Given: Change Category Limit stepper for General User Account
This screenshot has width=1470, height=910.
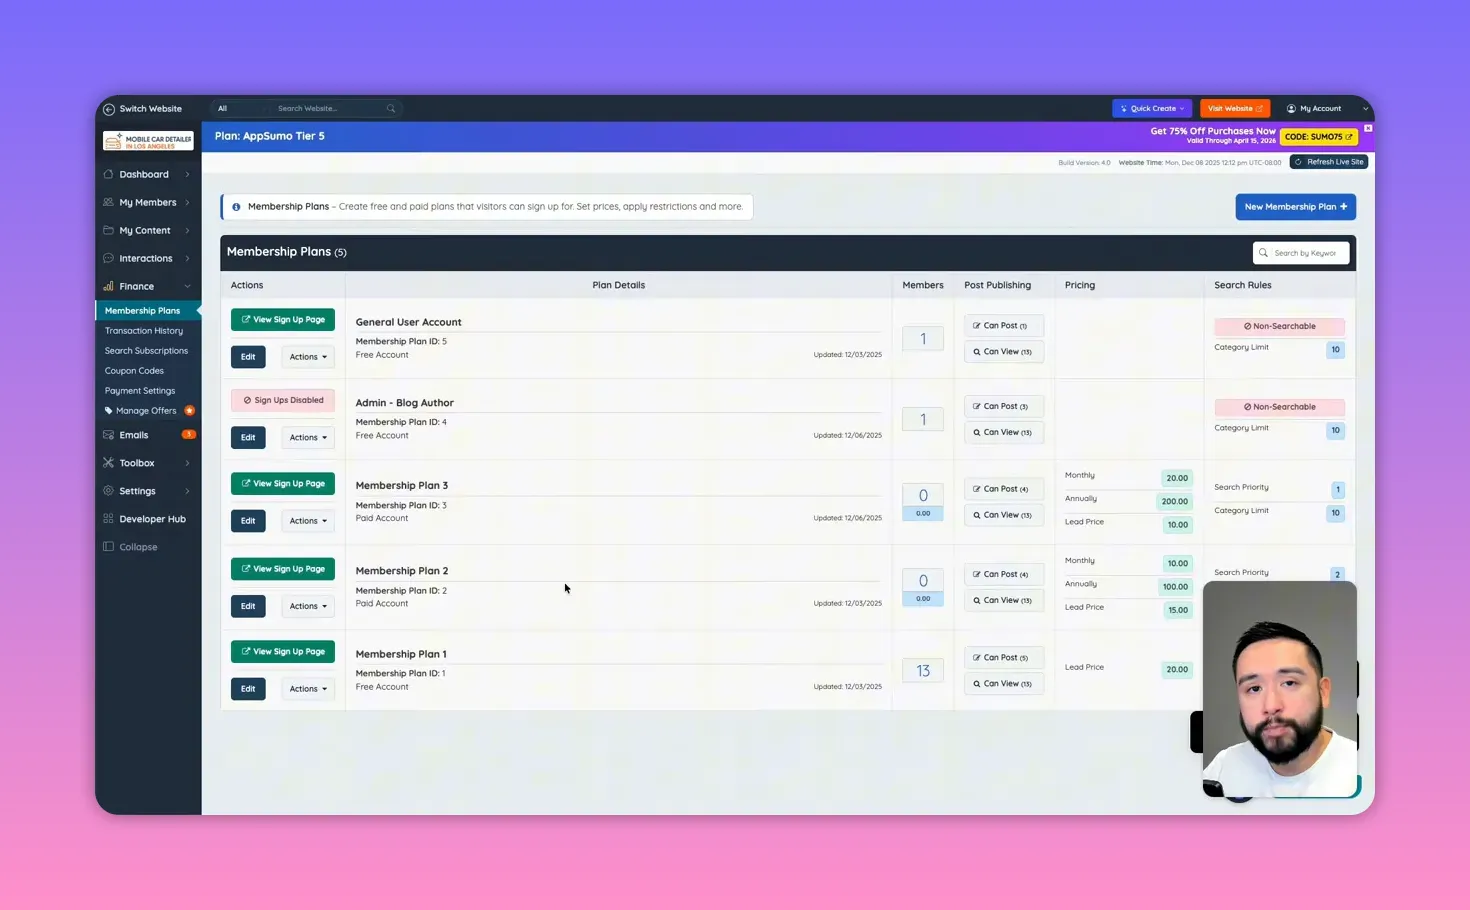Looking at the screenshot, I should pyautogui.click(x=1335, y=349).
